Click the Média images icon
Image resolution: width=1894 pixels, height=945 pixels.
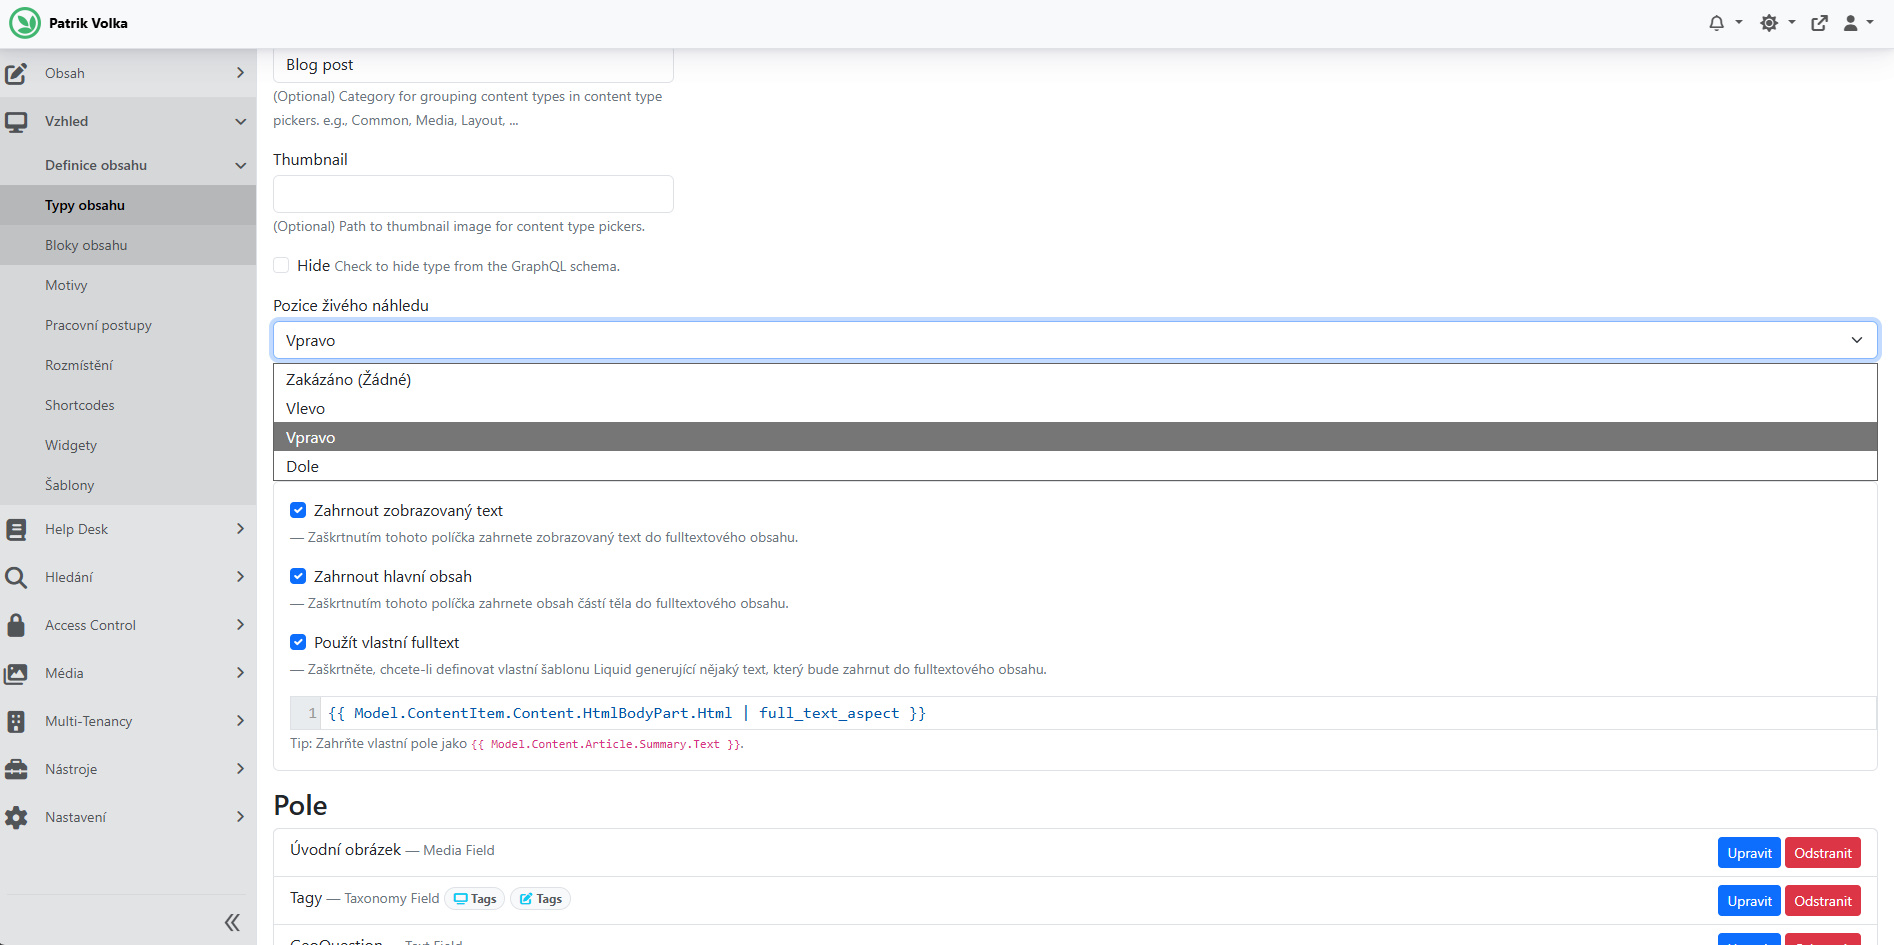tap(16, 673)
